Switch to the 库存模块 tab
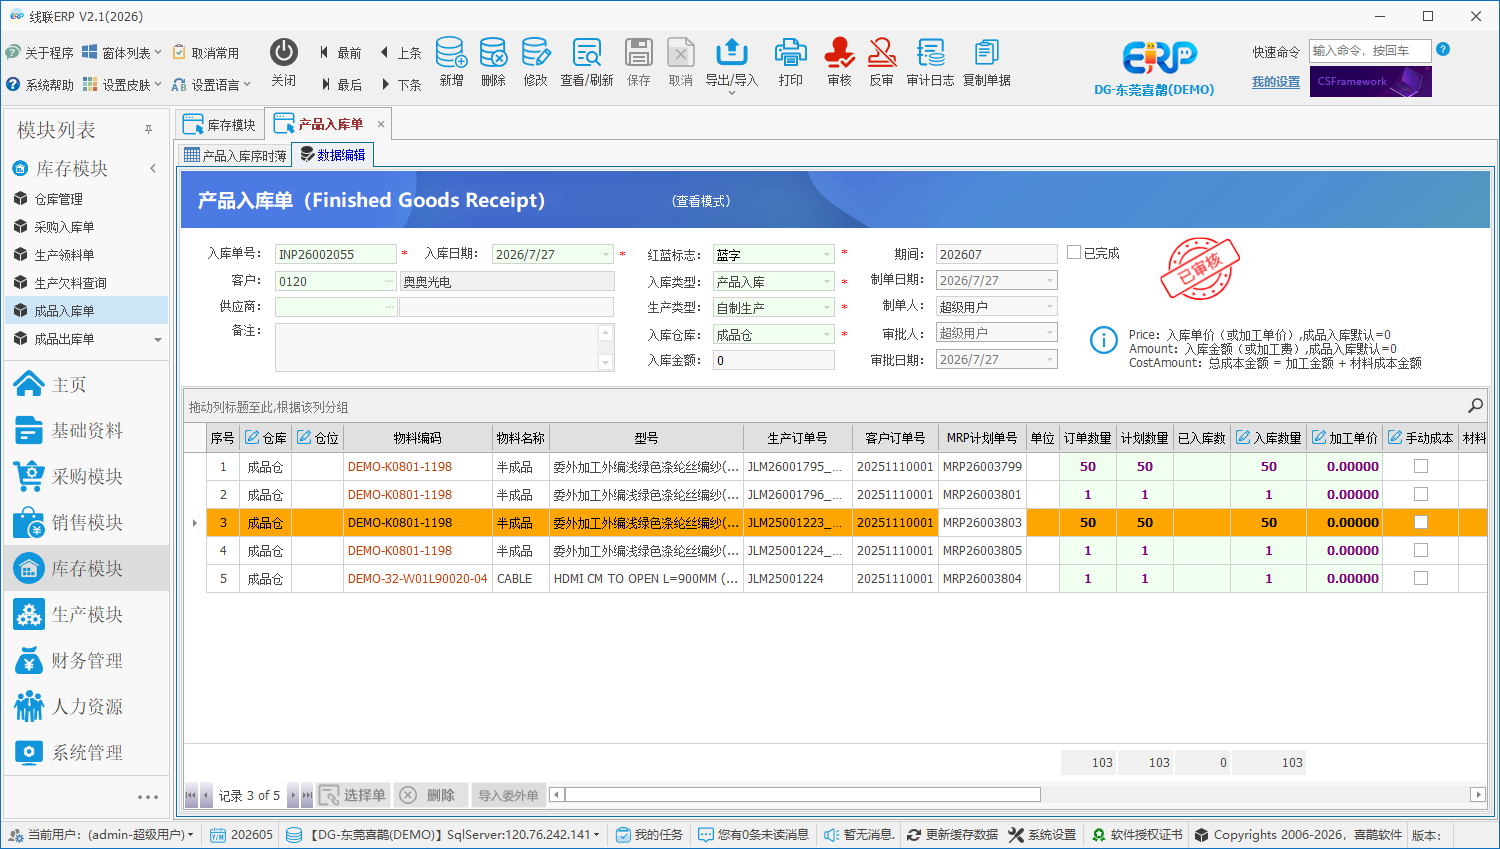This screenshot has height=849, width=1500. (x=220, y=125)
